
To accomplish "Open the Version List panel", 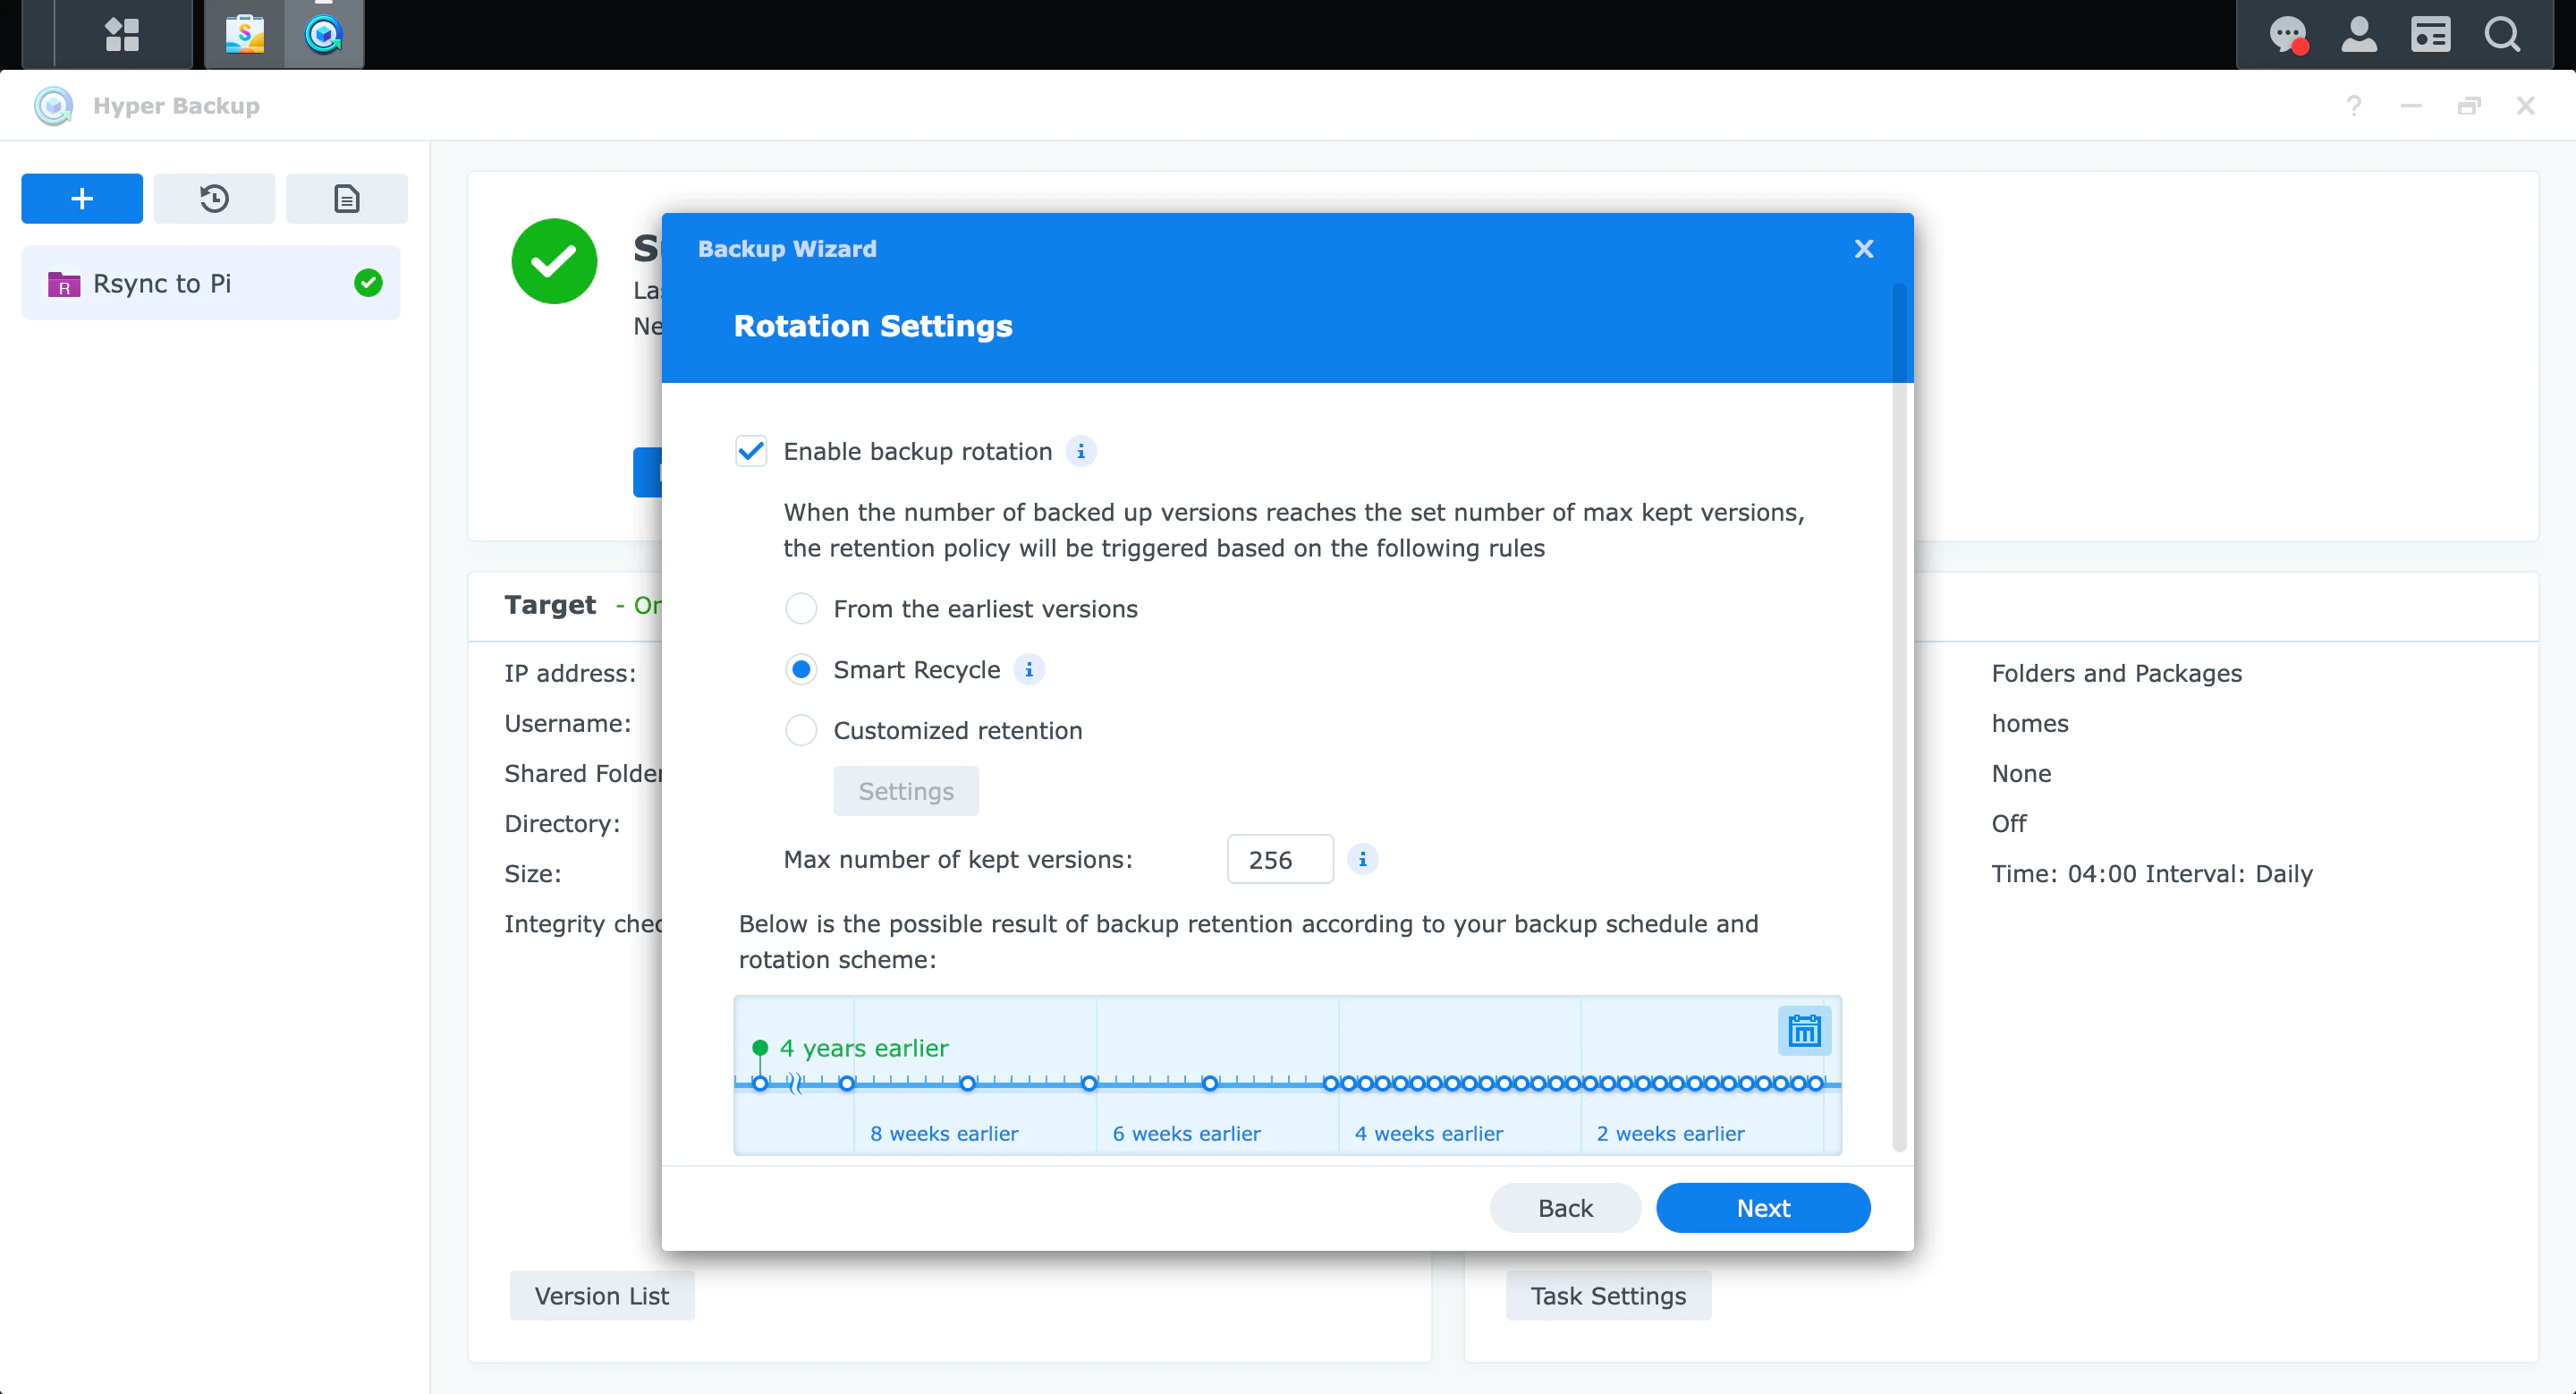I will [601, 1296].
